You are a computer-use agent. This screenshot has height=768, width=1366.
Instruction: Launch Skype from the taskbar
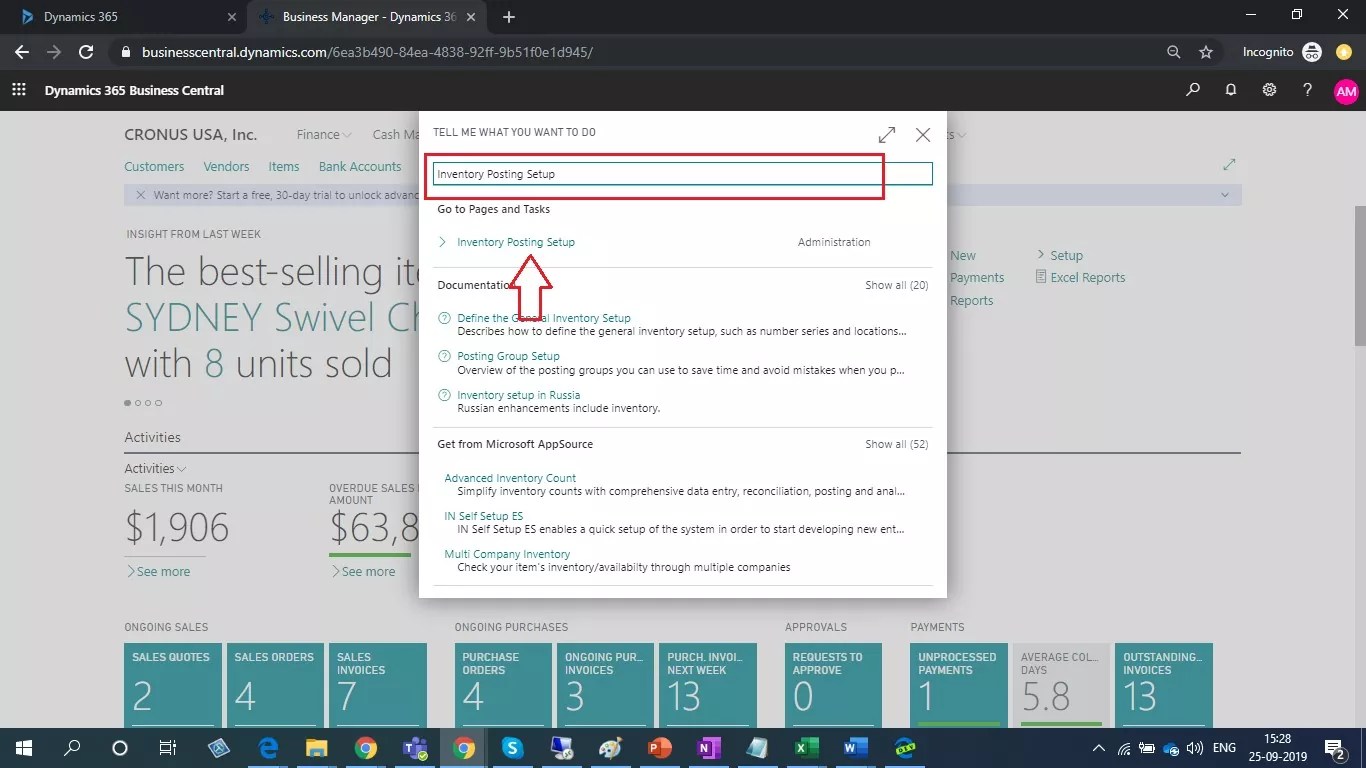[x=513, y=748]
